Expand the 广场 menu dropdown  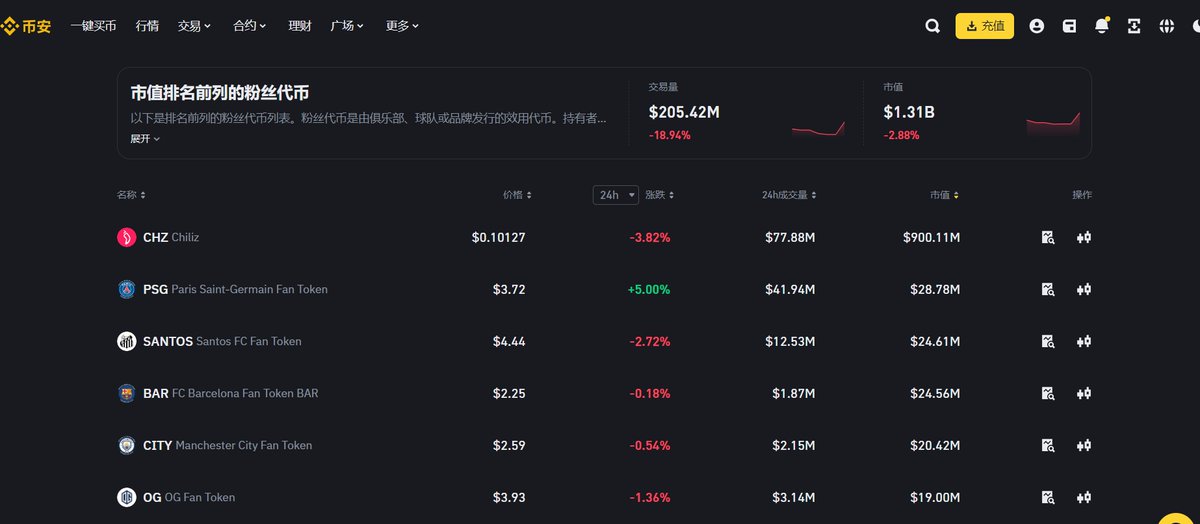[347, 26]
